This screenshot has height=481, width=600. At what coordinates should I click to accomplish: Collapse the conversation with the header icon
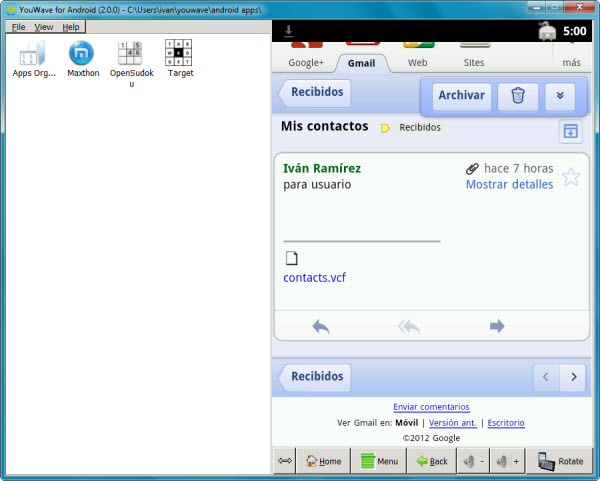[569, 131]
